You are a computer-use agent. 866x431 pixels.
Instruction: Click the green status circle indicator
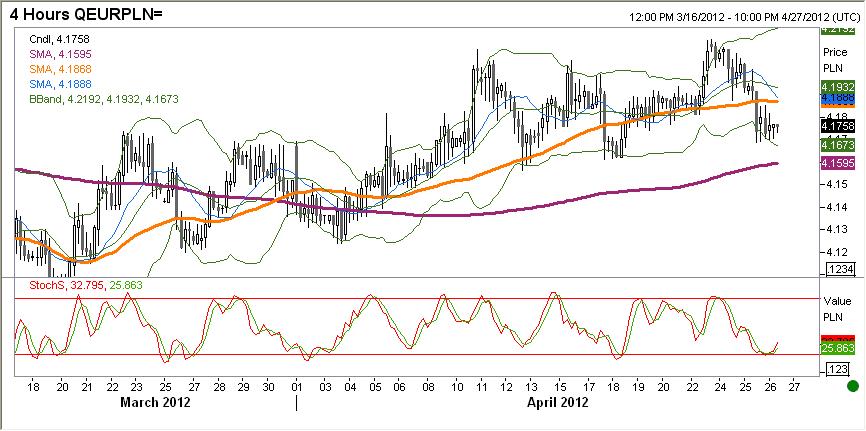(853, 385)
